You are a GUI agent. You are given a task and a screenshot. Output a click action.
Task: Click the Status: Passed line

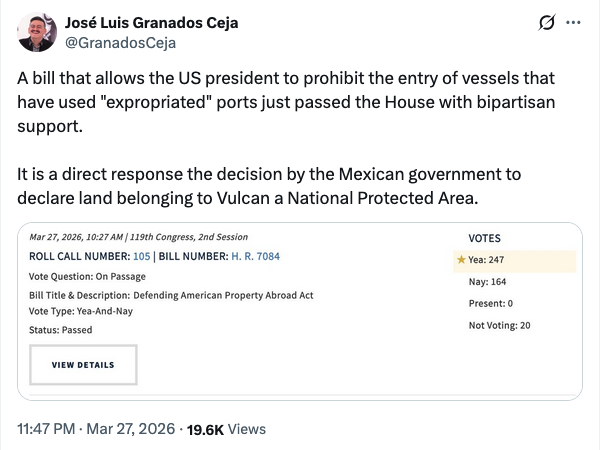[62, 329]
